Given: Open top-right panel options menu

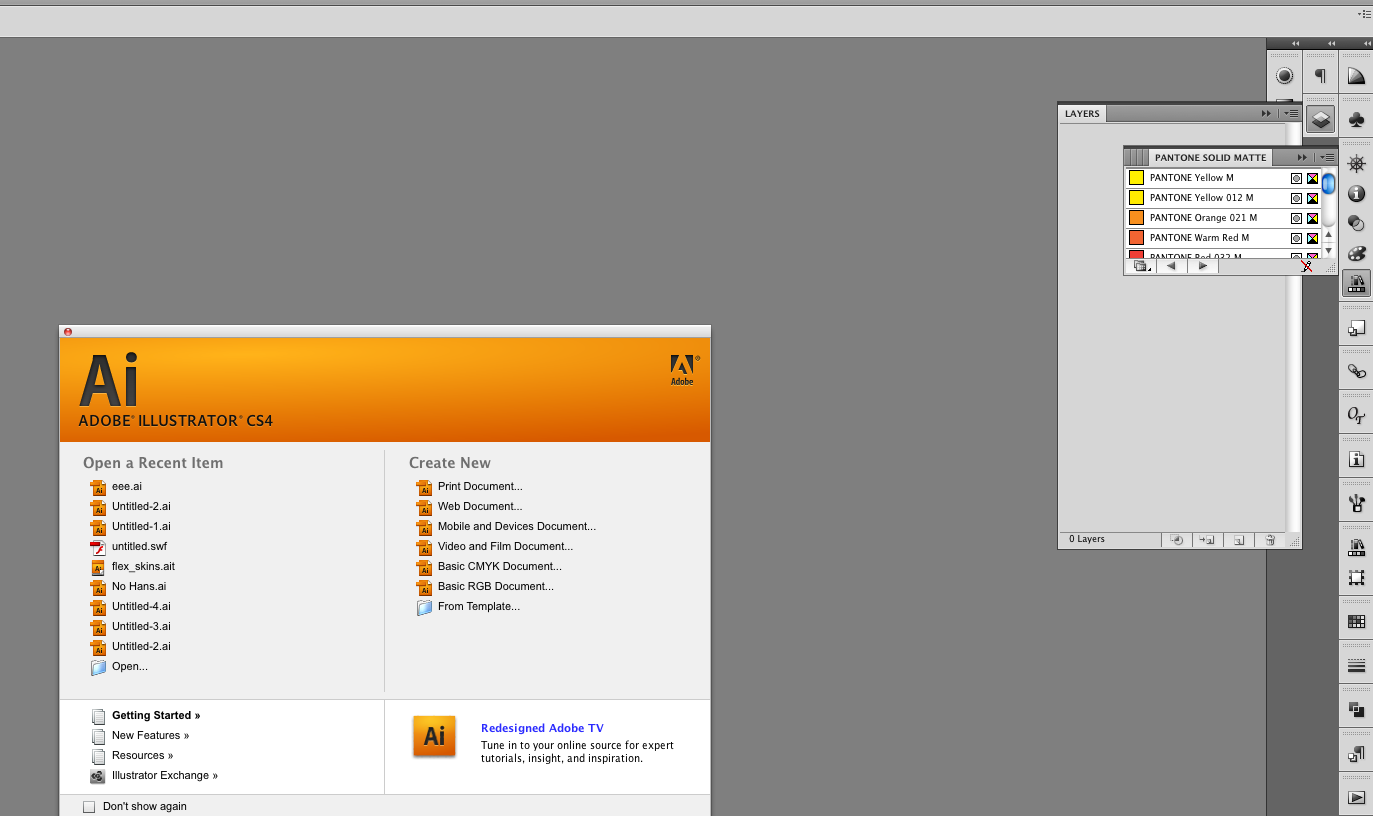Looking at the screenshot, I should click(x=1364, y=14).
